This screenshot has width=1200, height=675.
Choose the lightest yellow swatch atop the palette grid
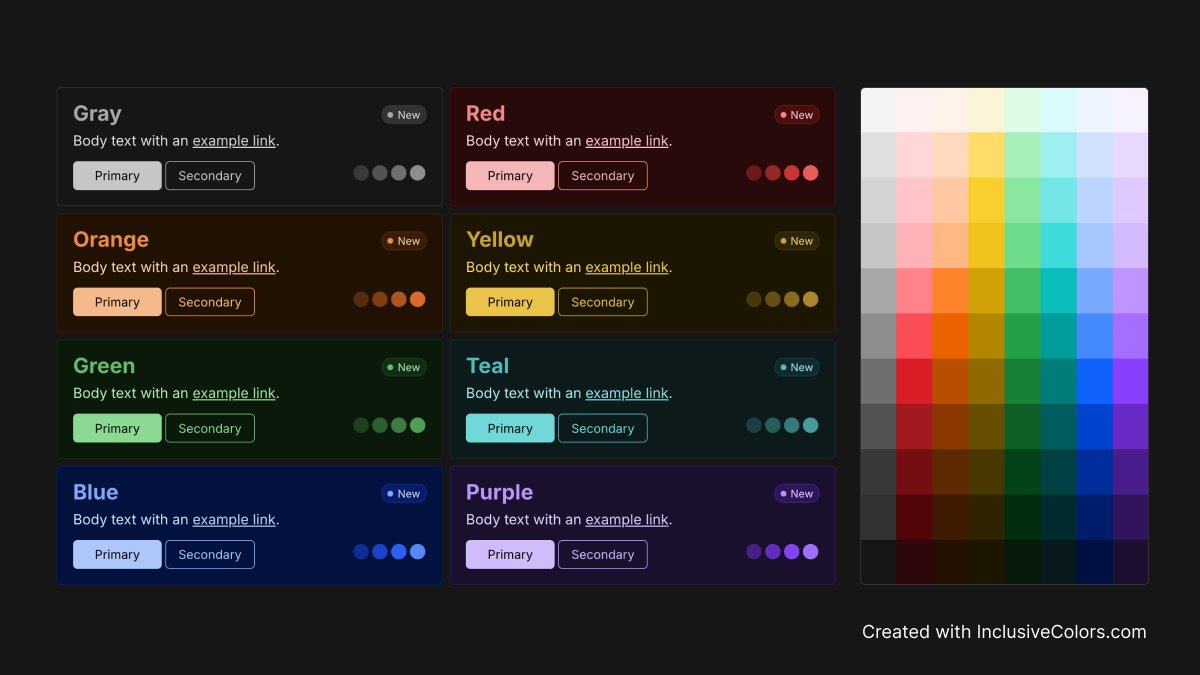987,110
